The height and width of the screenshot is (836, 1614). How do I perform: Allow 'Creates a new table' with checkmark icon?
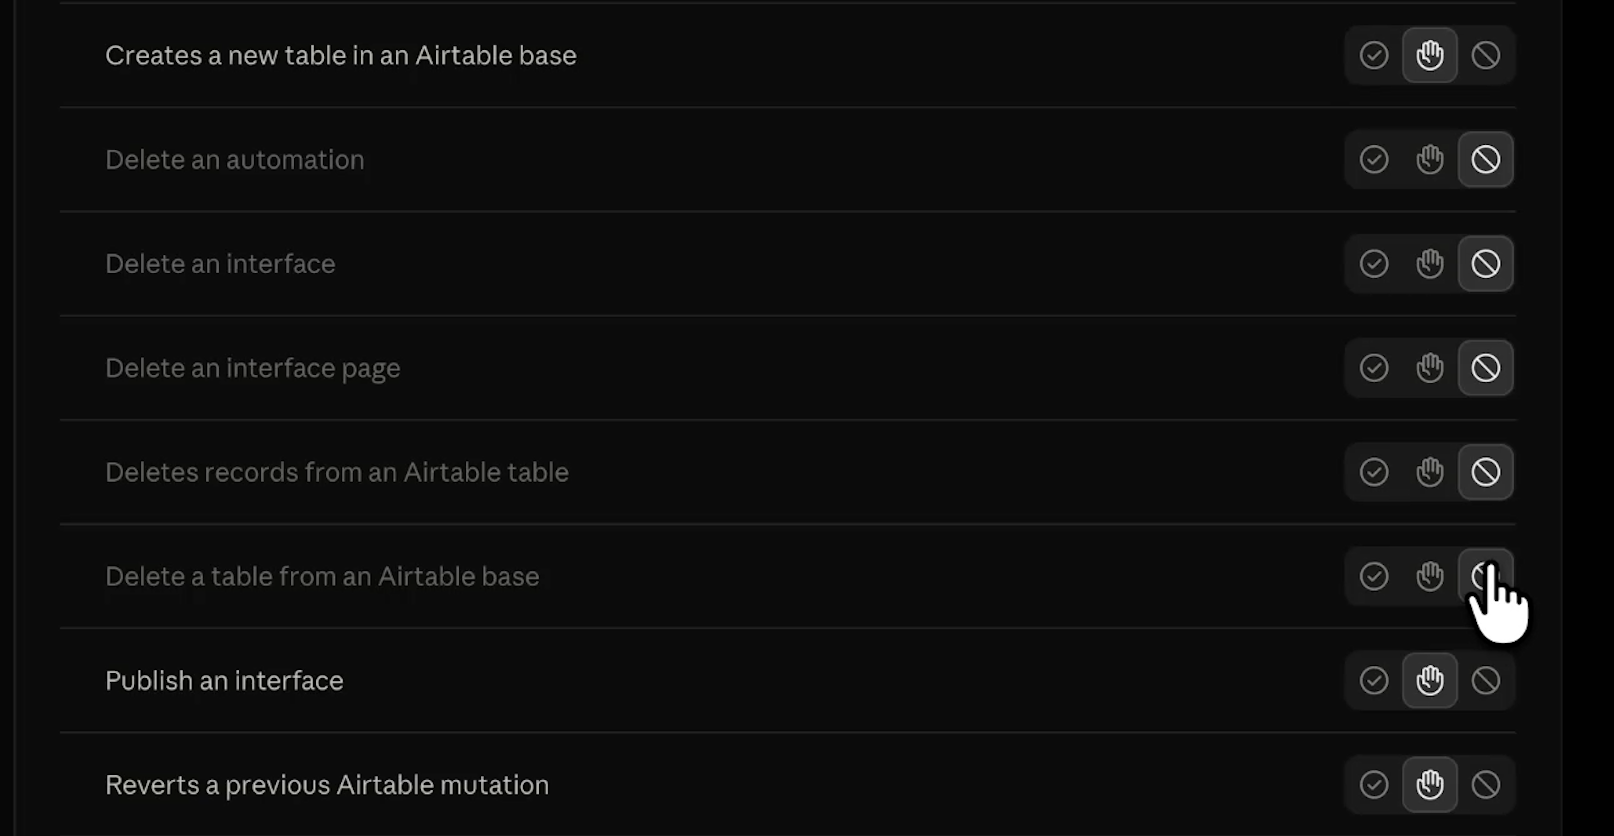[1374, 55]
